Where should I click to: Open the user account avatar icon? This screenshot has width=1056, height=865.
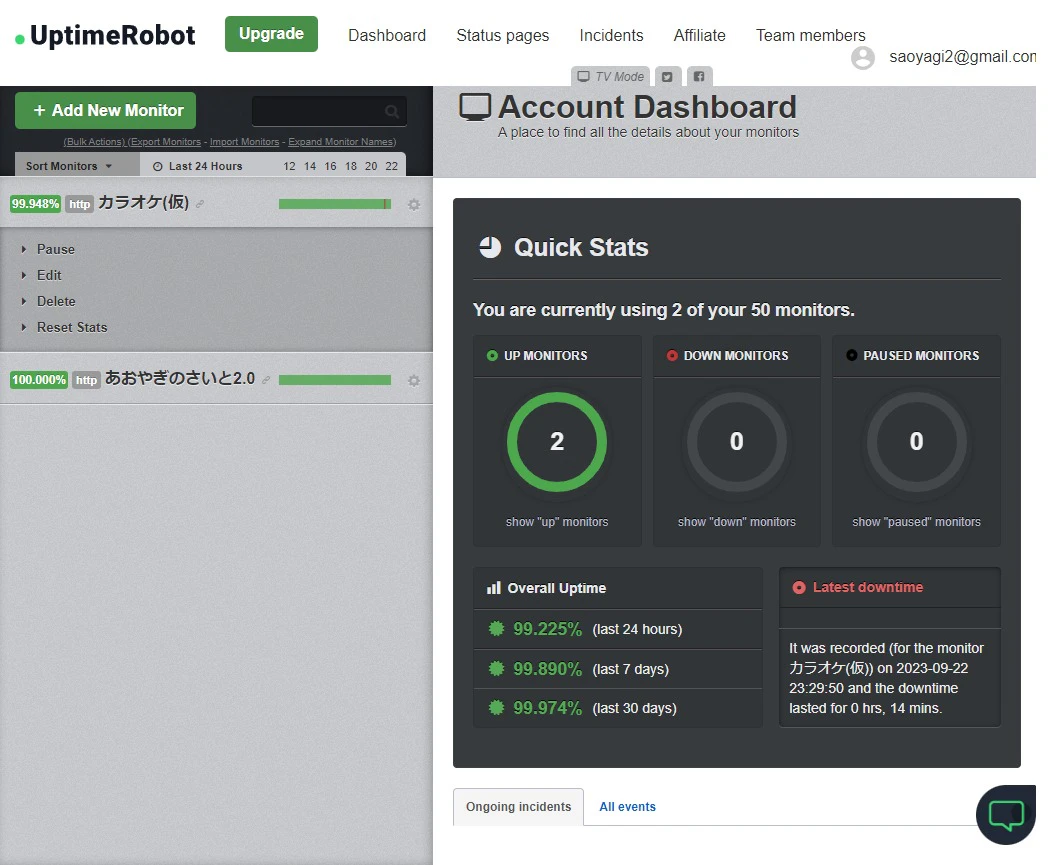(x=863, y=58)
